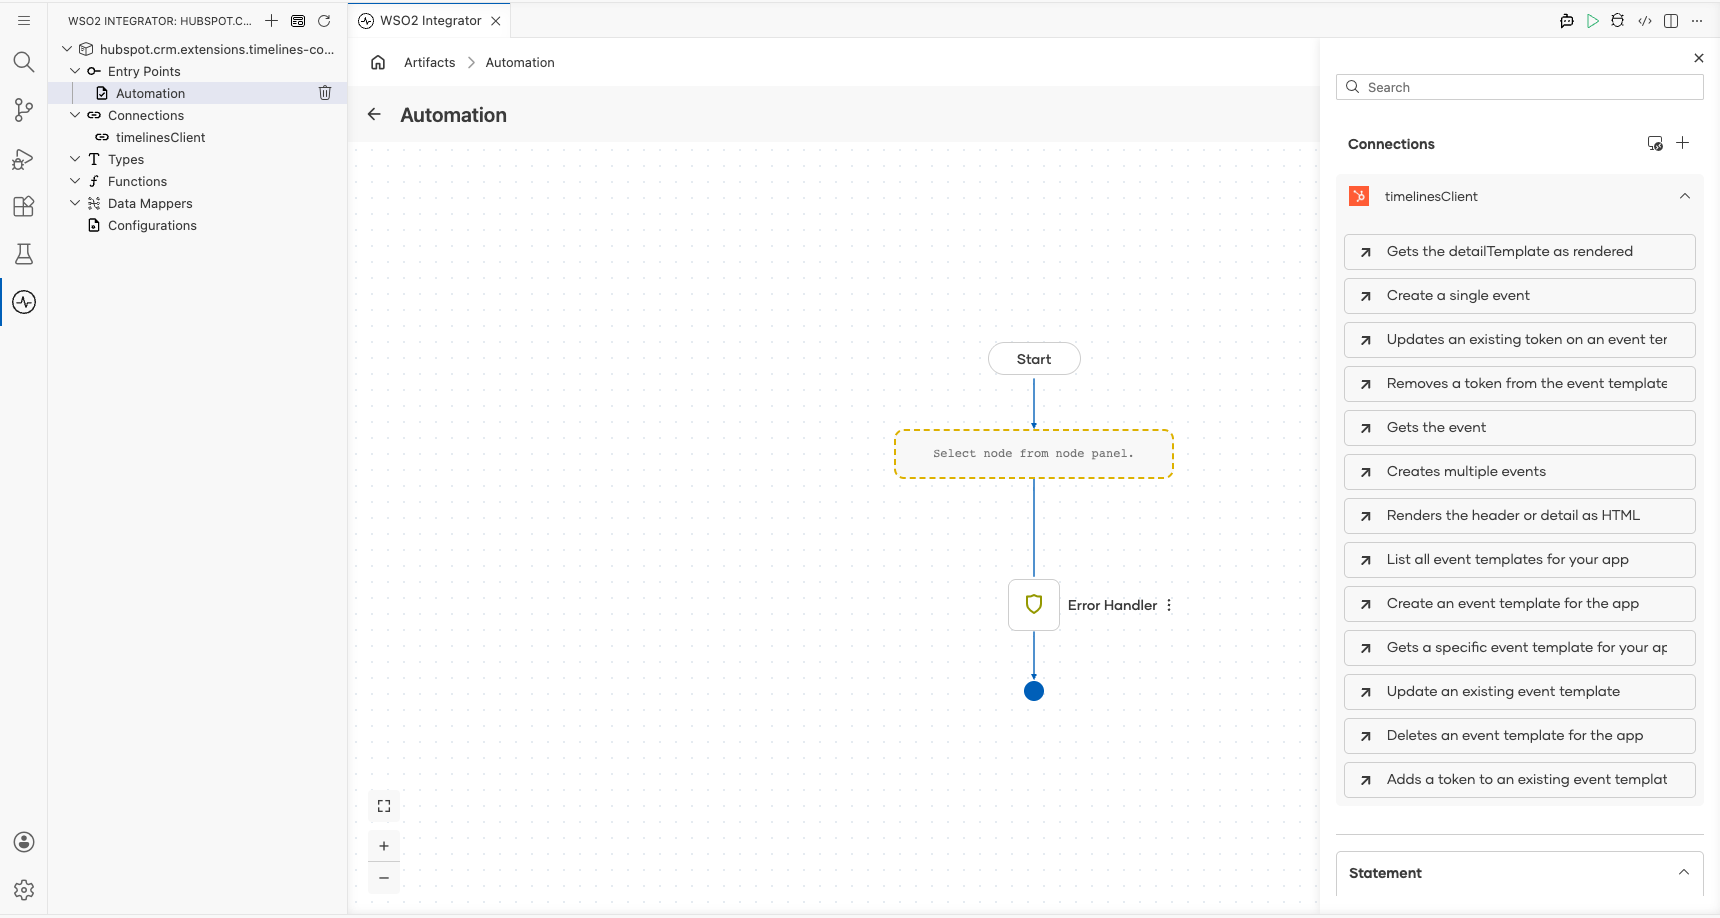Click the debug icon in editor toolbar

[x=1618, y=20]
